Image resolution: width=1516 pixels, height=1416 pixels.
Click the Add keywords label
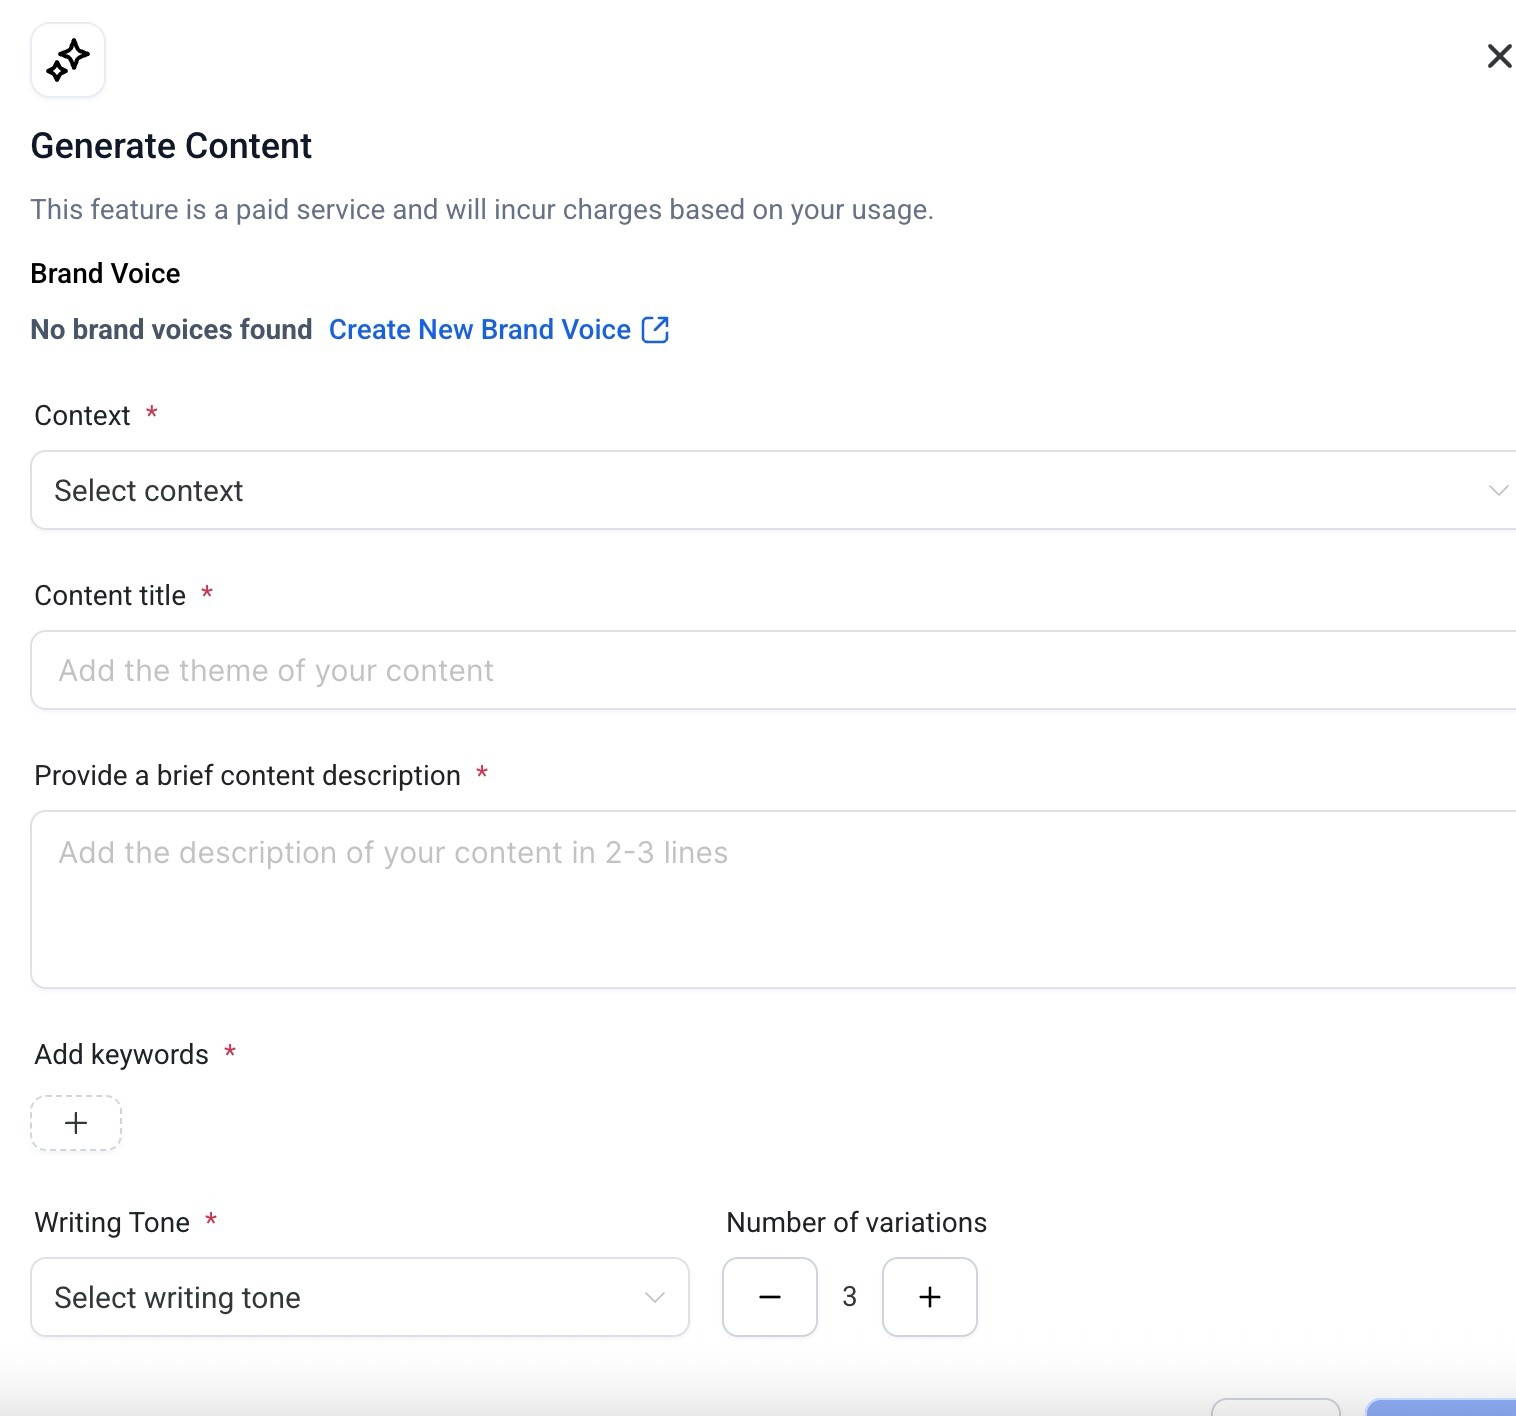click(121, 1054)
